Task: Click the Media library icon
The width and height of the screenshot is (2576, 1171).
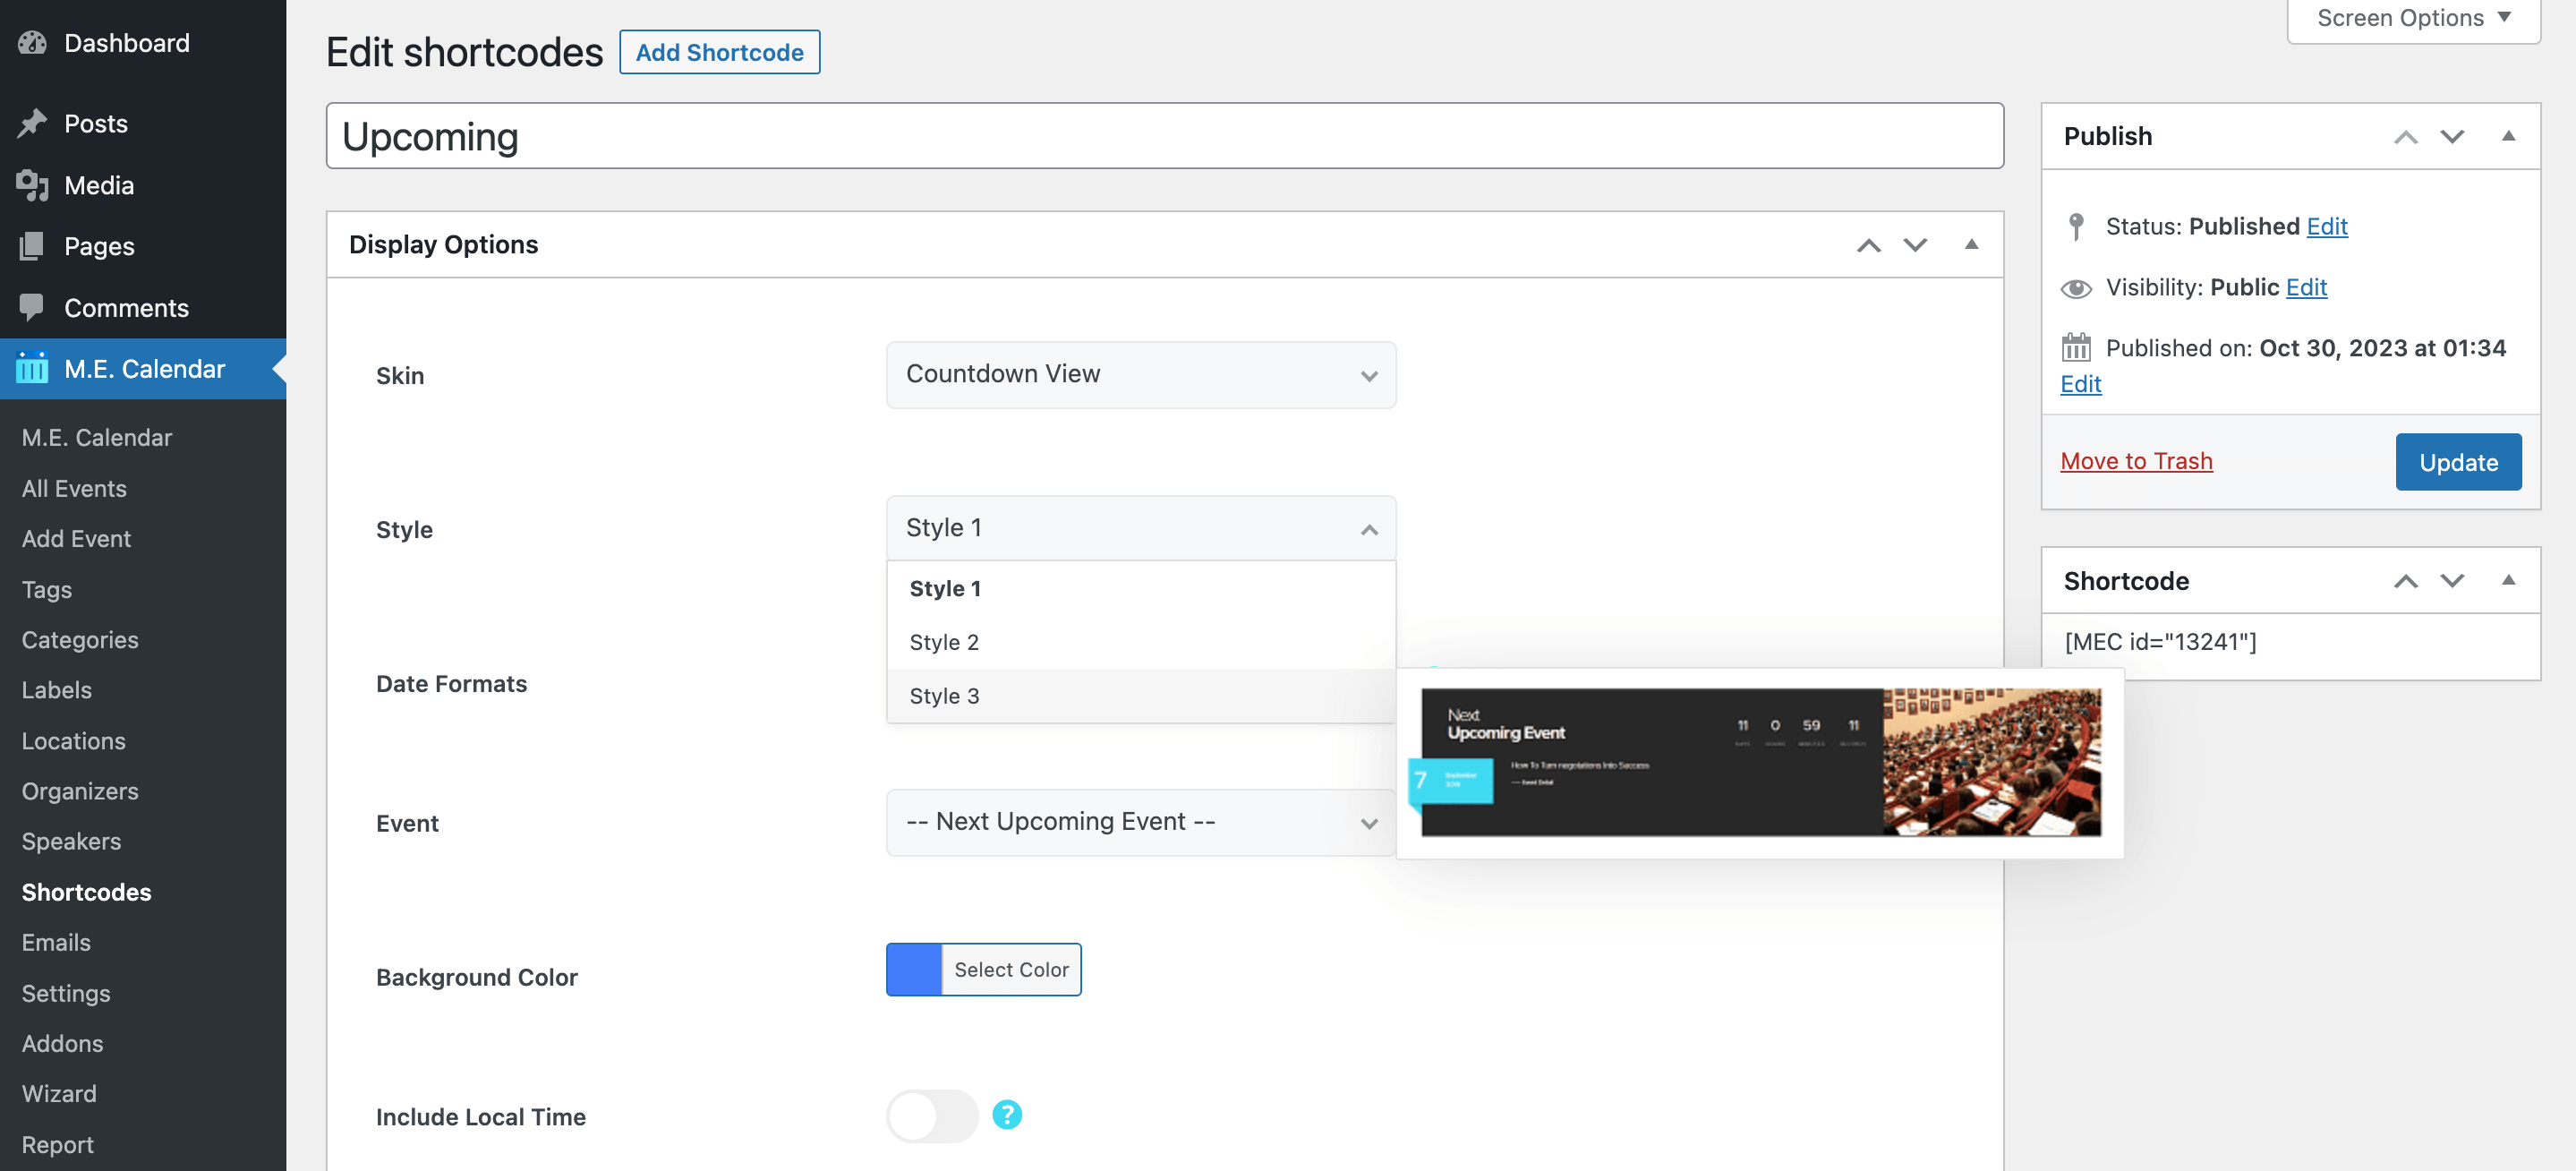Action: pos(32,185)
